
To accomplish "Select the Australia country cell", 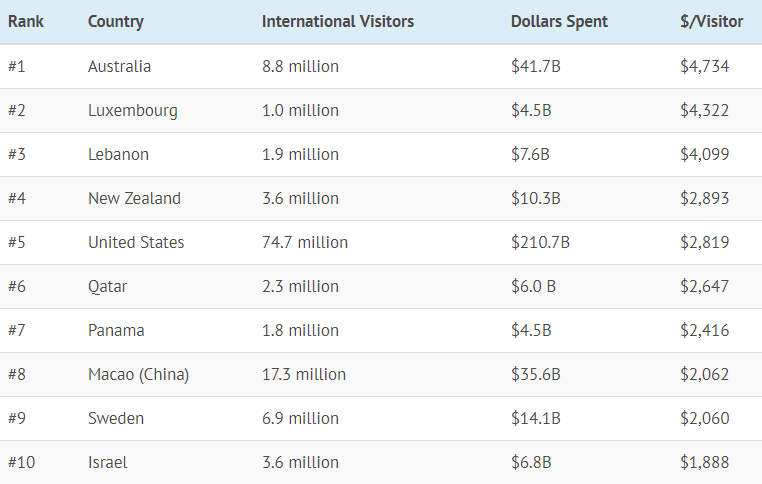I will tap(120, 66).
